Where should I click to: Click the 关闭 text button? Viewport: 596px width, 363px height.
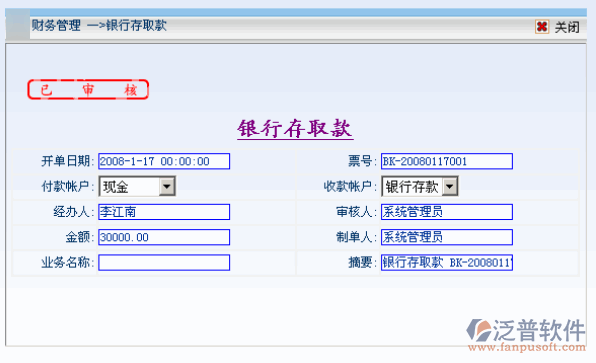(x=567, y=27)
